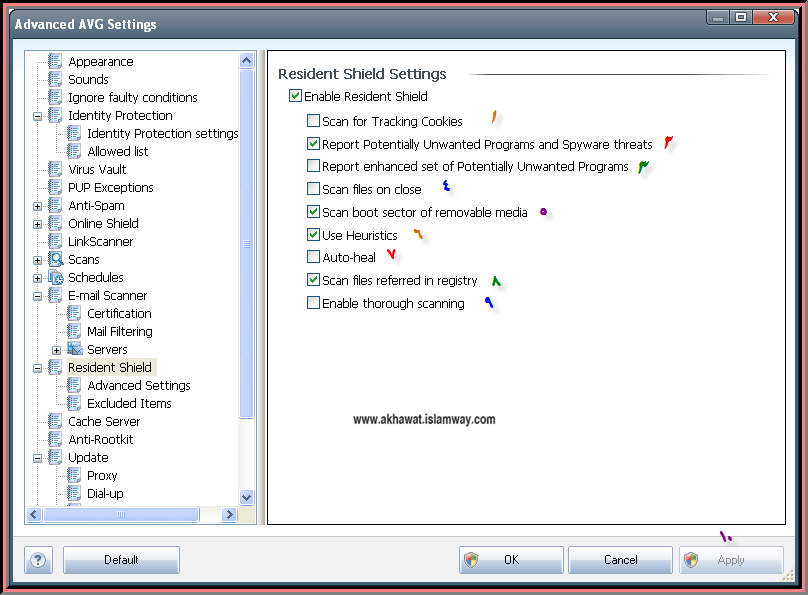The width and height of the screenshot is (808, 595).
Task: Uncheck Enable Resident Shield
Action: click(x=295, y=96)
